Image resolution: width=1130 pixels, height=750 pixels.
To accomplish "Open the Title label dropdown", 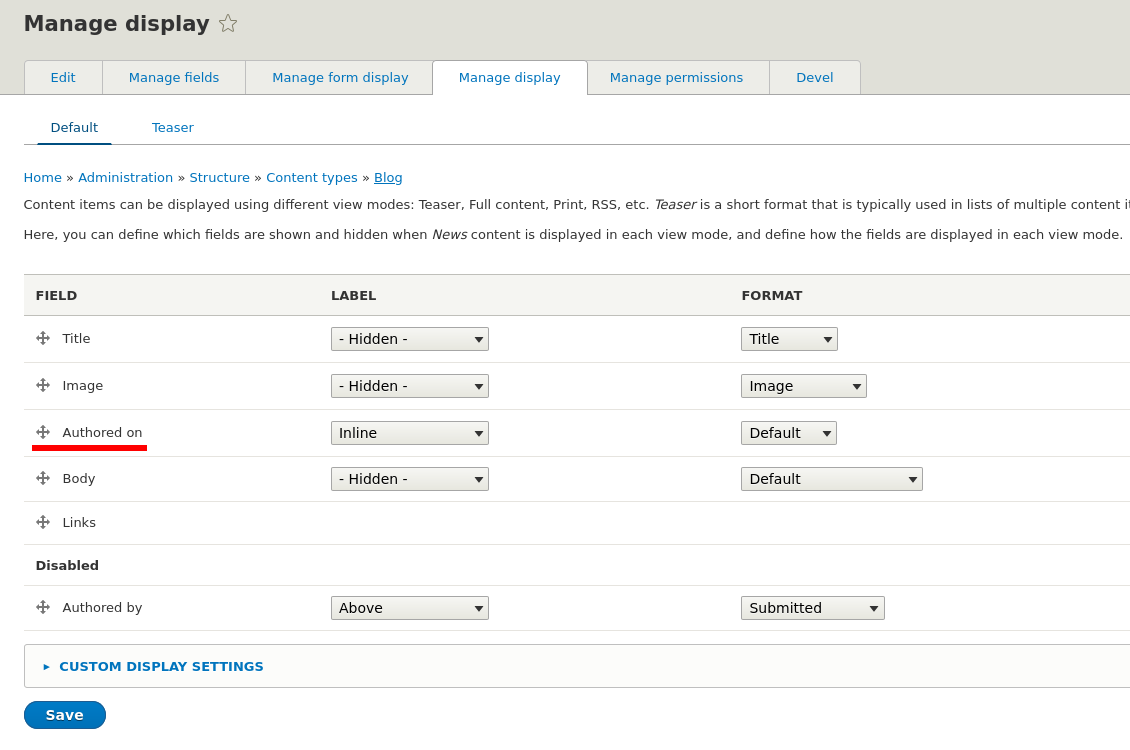I will [409, 339].
